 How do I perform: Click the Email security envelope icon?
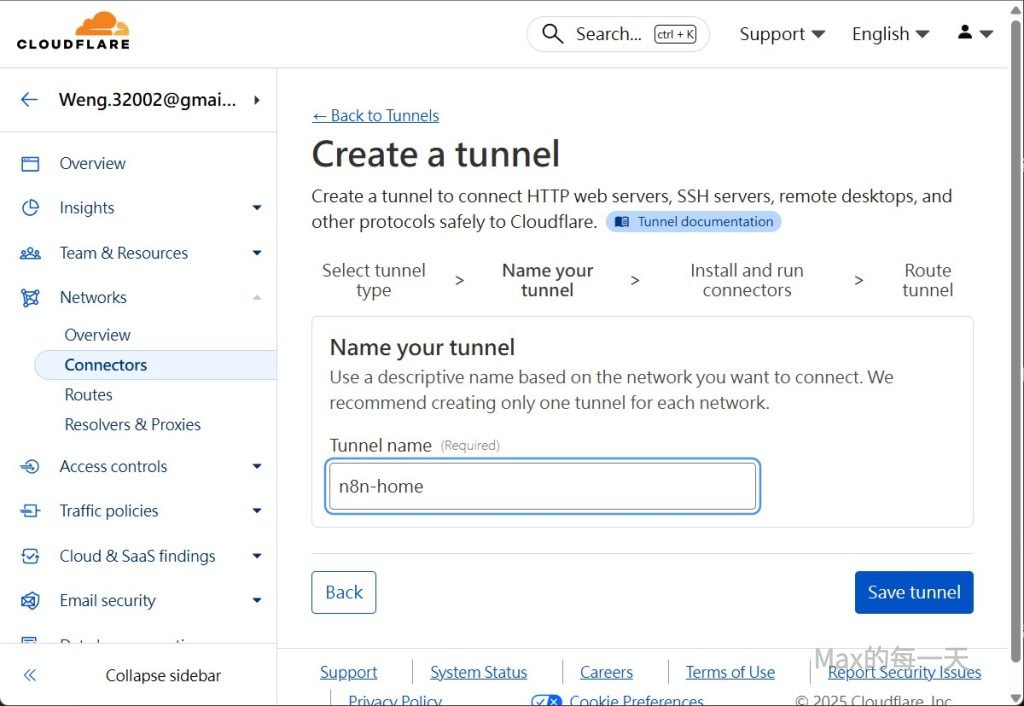(x=30, y=601)
